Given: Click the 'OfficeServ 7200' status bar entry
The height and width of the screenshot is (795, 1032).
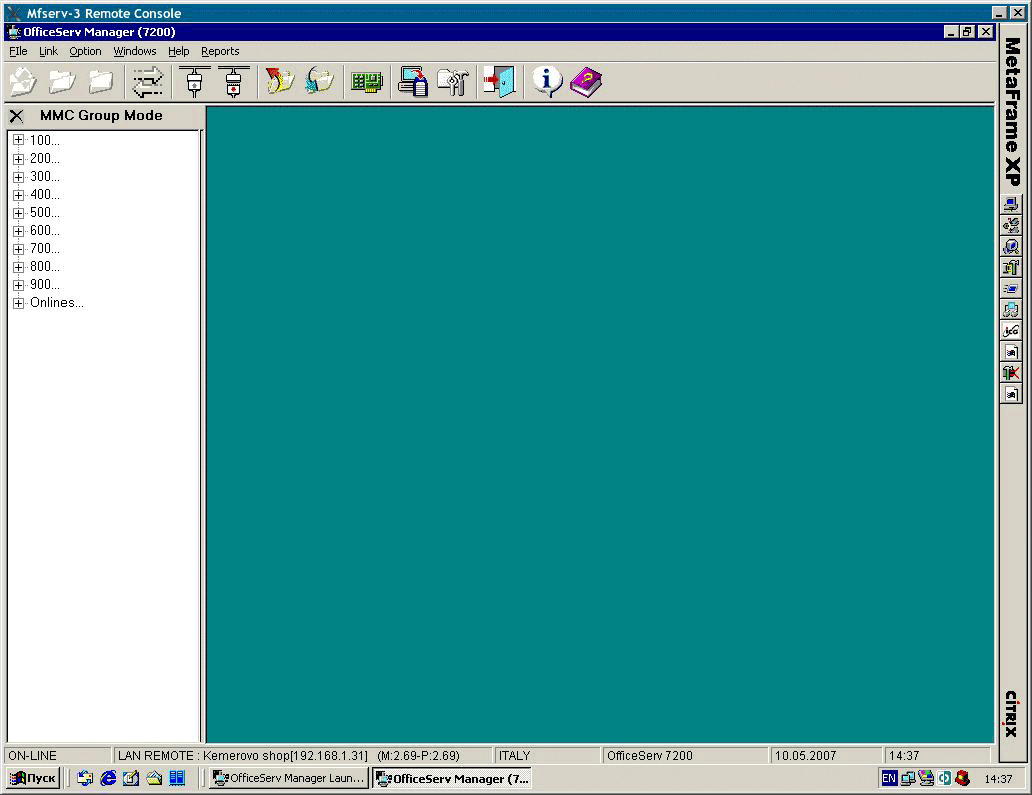Looking at the screenshot, I should pyautogui.click(x=684, y=756).
